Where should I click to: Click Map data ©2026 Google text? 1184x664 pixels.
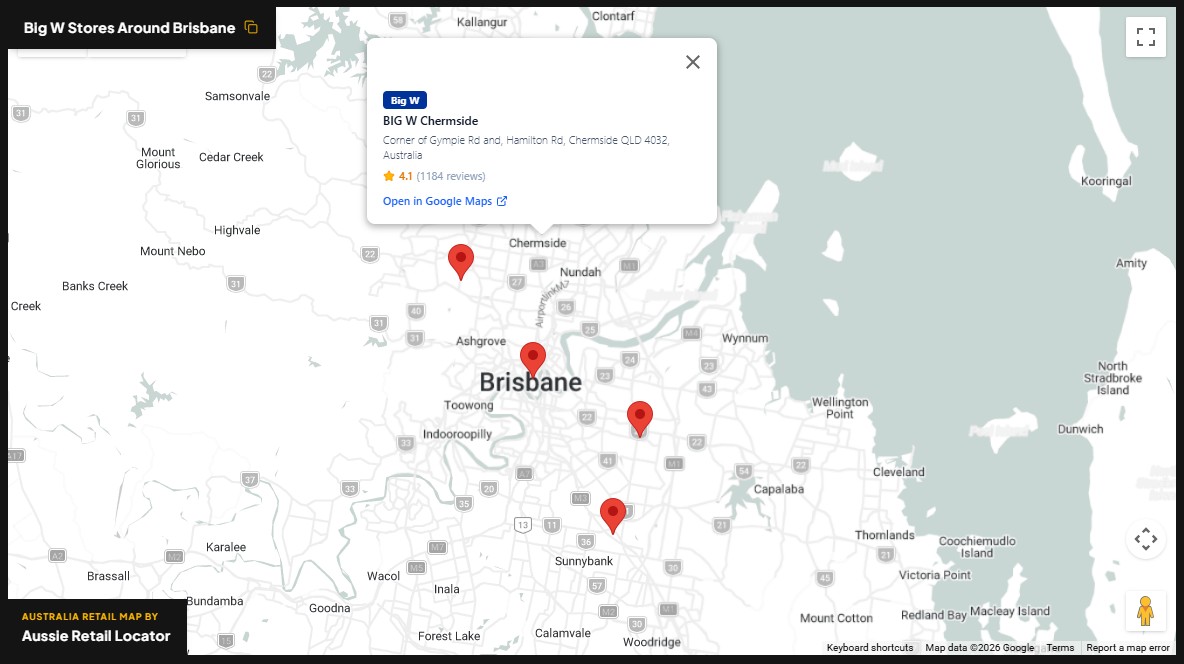979,647
